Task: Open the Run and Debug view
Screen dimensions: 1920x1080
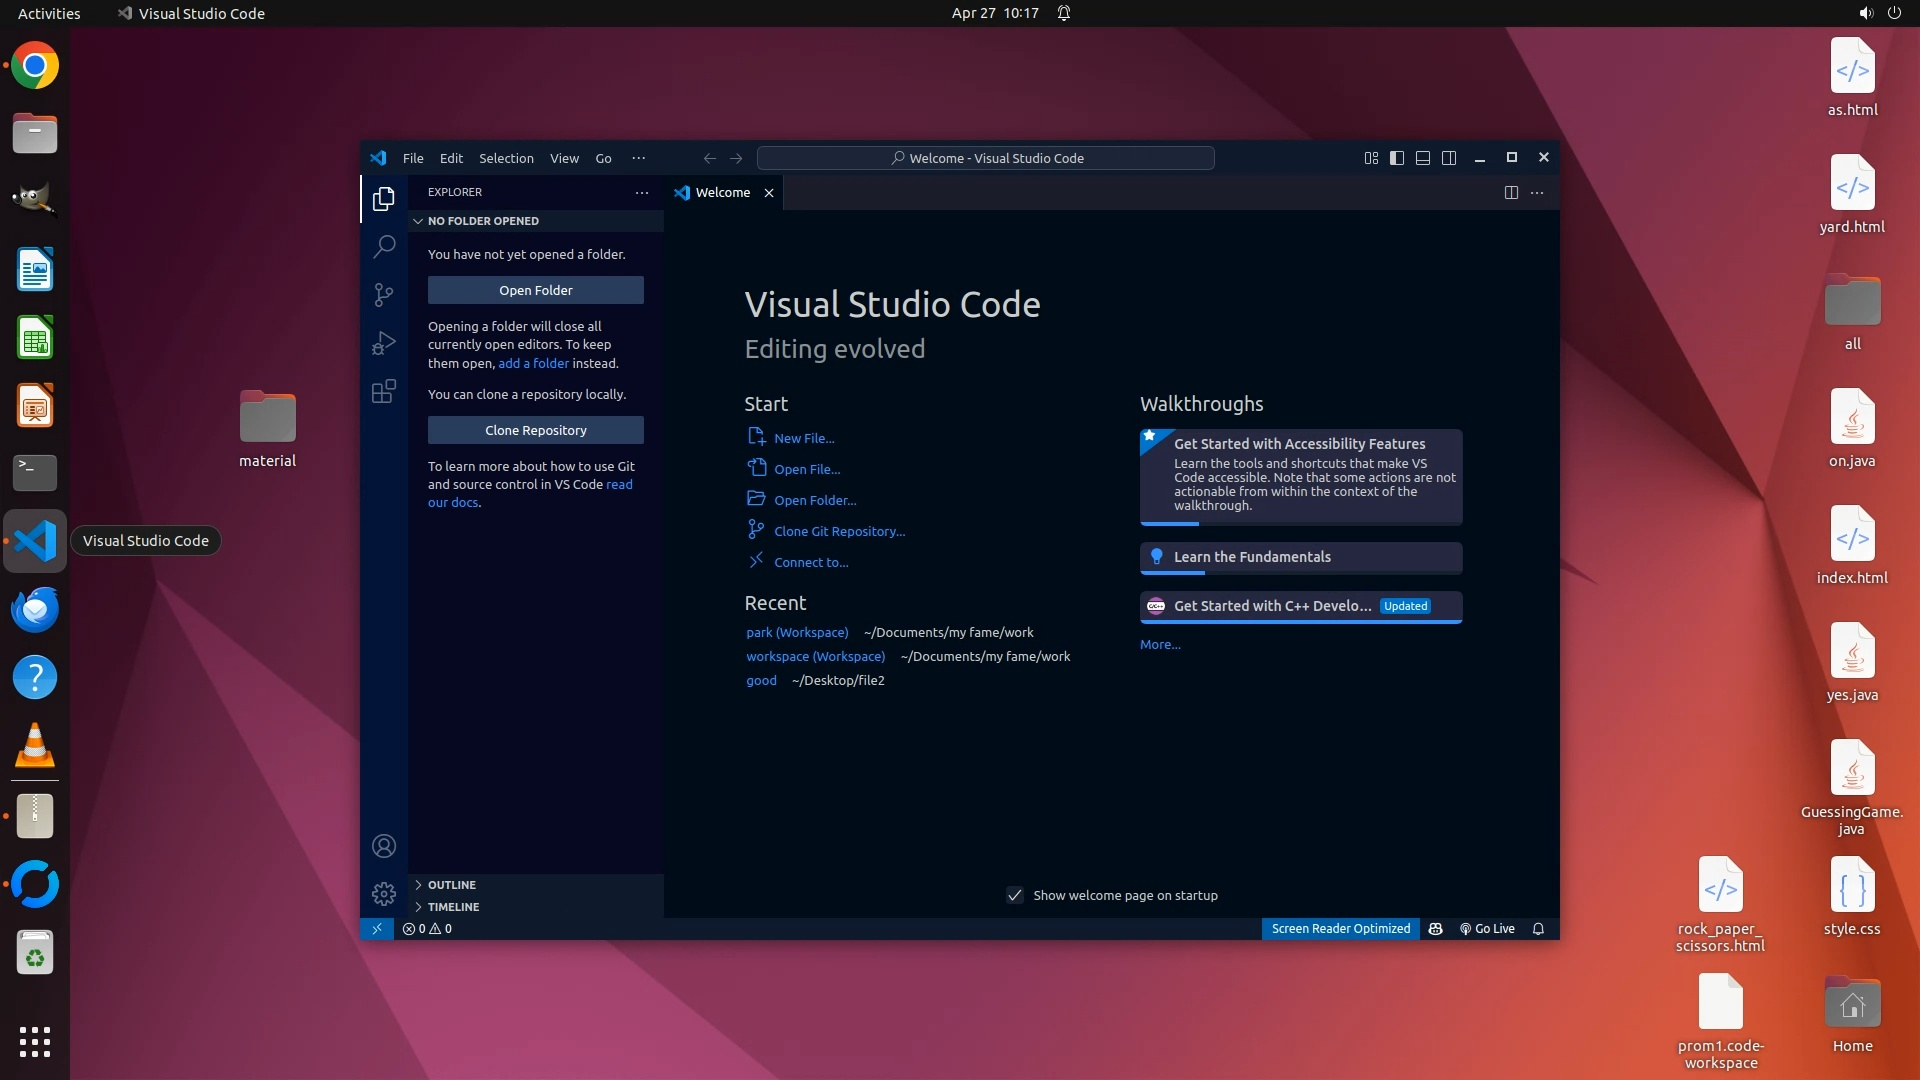Action: click(384, 343)
